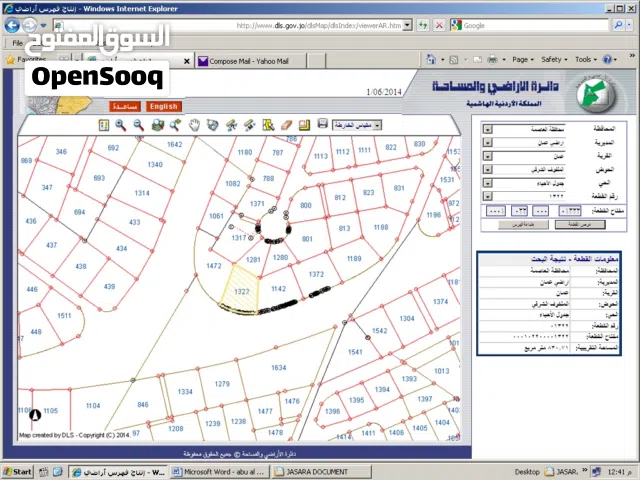Open the Windows Start button
Viewport: 640px width, 480px height.
click(17, 472)
